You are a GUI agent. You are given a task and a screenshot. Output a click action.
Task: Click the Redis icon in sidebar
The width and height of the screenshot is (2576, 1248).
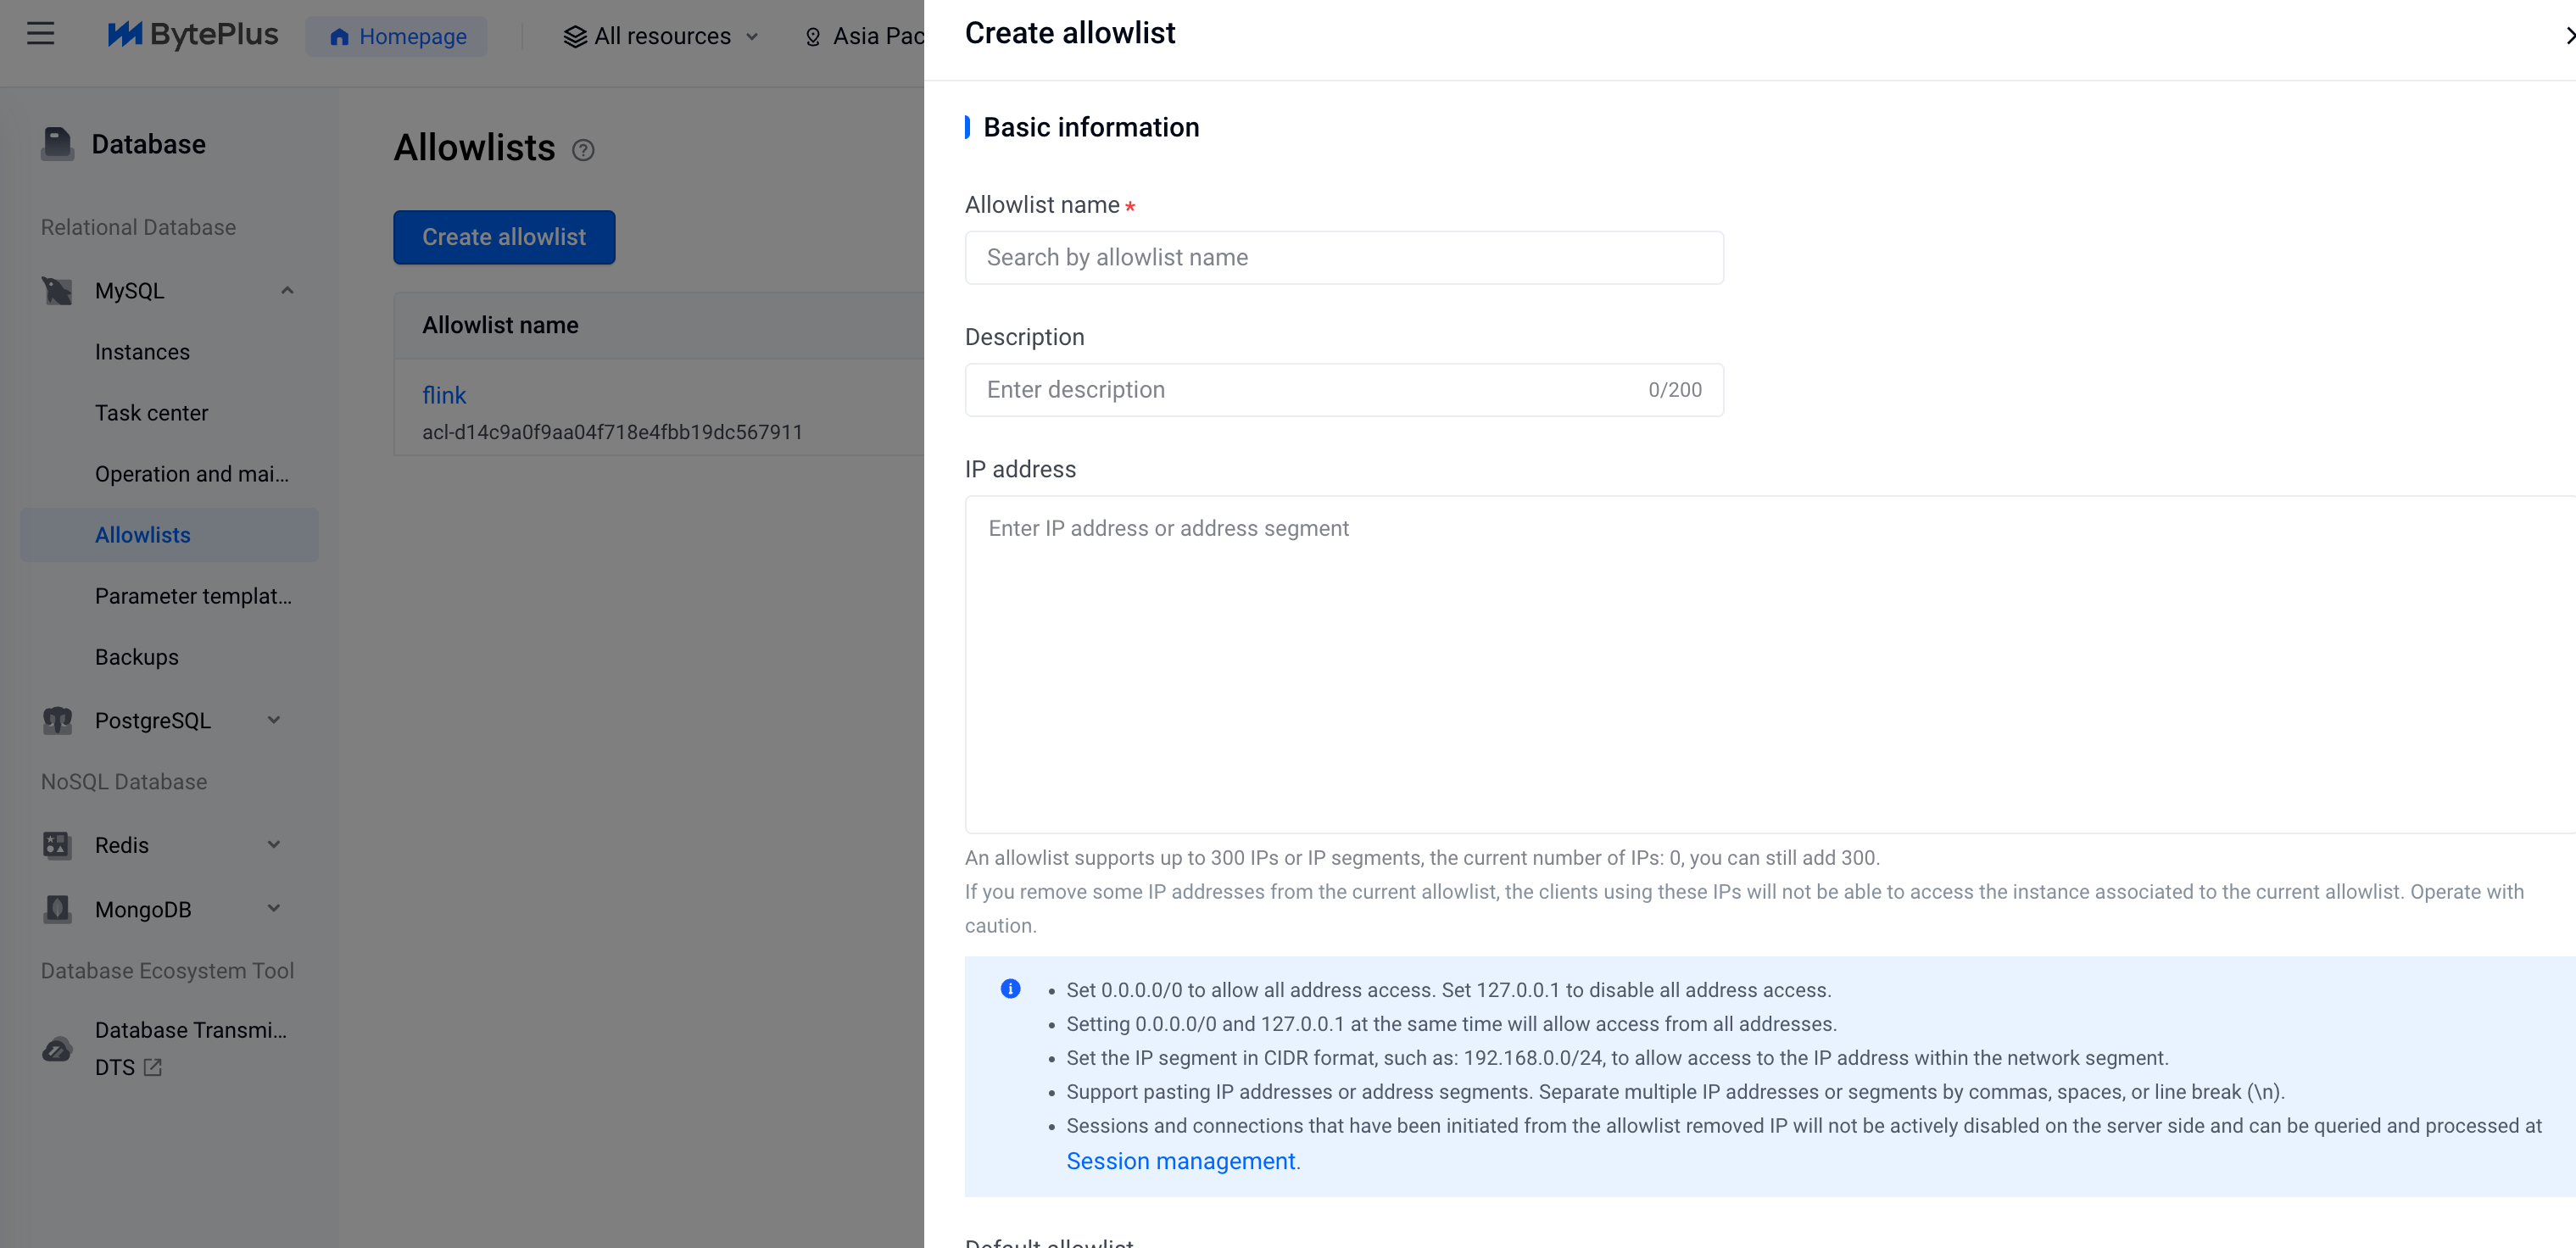tap(57, 845)
